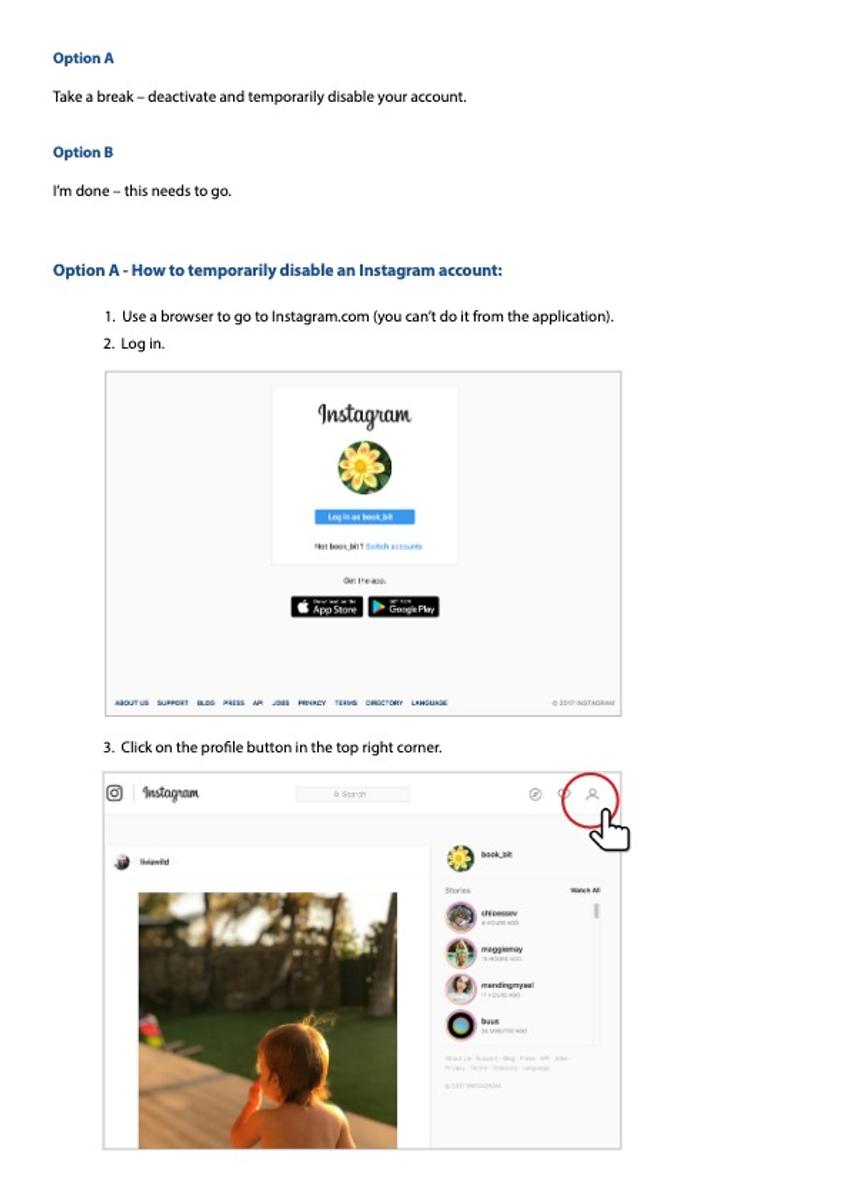Click the Log in as book_bit button

[365, 517]
